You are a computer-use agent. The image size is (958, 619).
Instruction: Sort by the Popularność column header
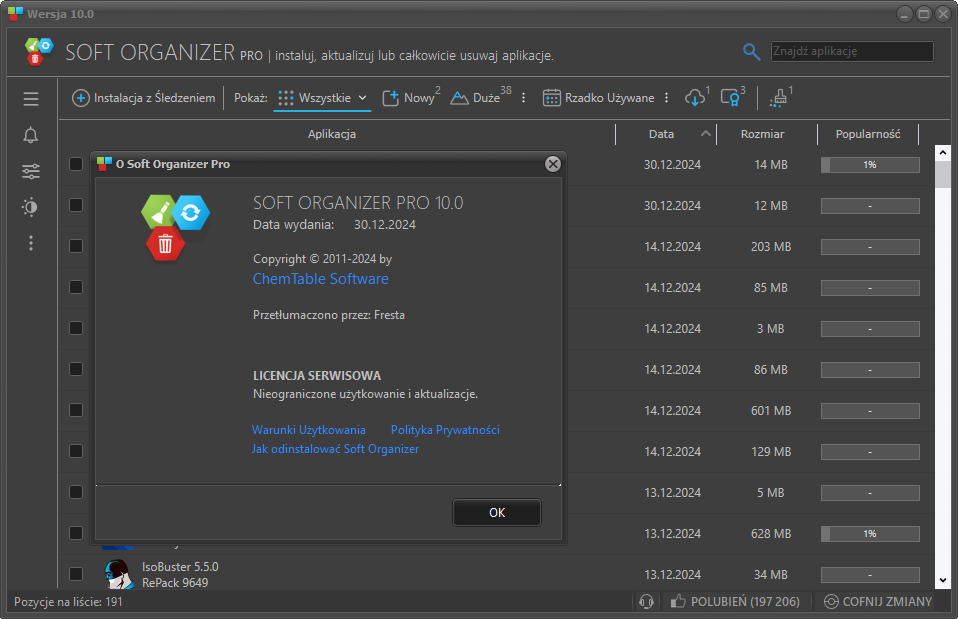[x=868, y=134]
